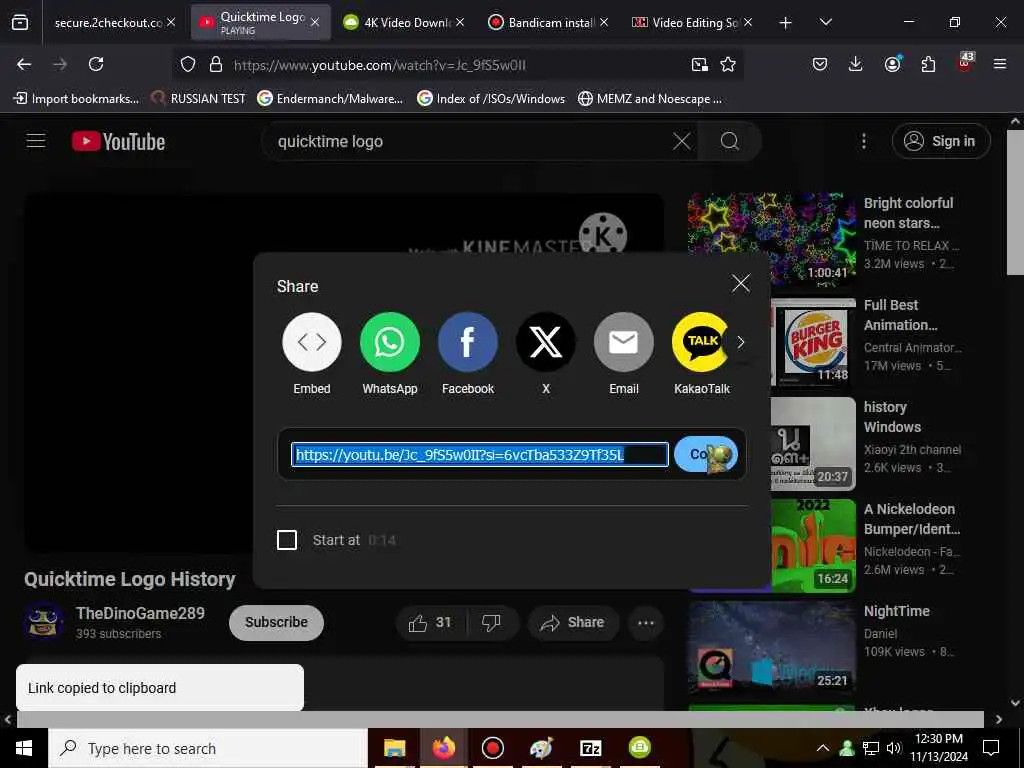Viewport: 1024px width, 768px height.
Task: Show more share options arrow
Action: tap(741, 342)
